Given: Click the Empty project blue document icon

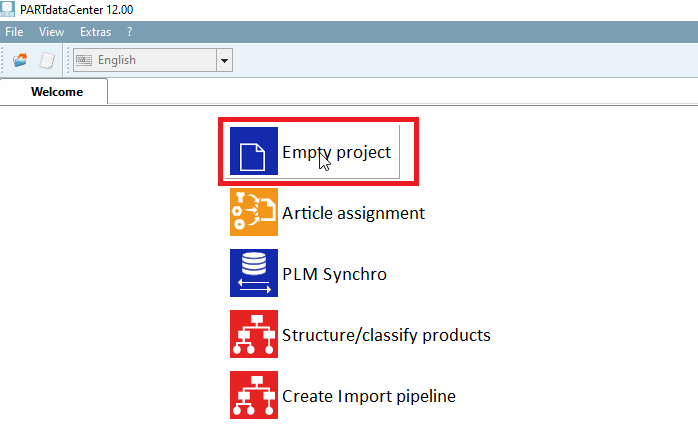Looking at the screenshot, I should point(254,151).
